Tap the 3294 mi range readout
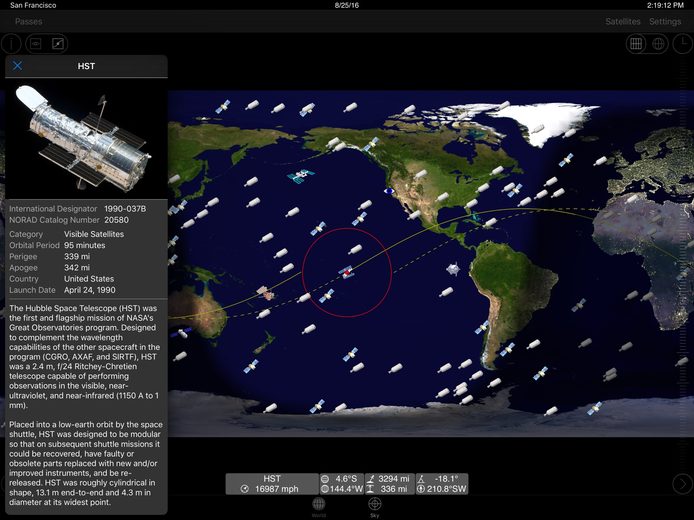This screenshot has height=520, width=694. pos(389,479)
